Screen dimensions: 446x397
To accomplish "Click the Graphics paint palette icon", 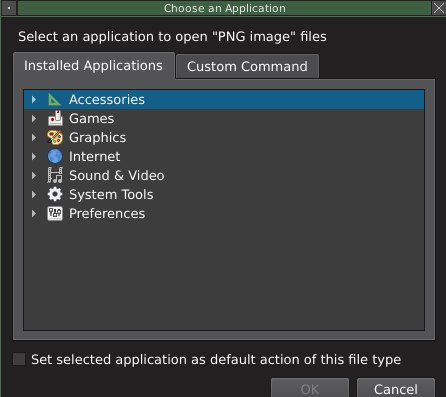I will [x=55, y=137].
